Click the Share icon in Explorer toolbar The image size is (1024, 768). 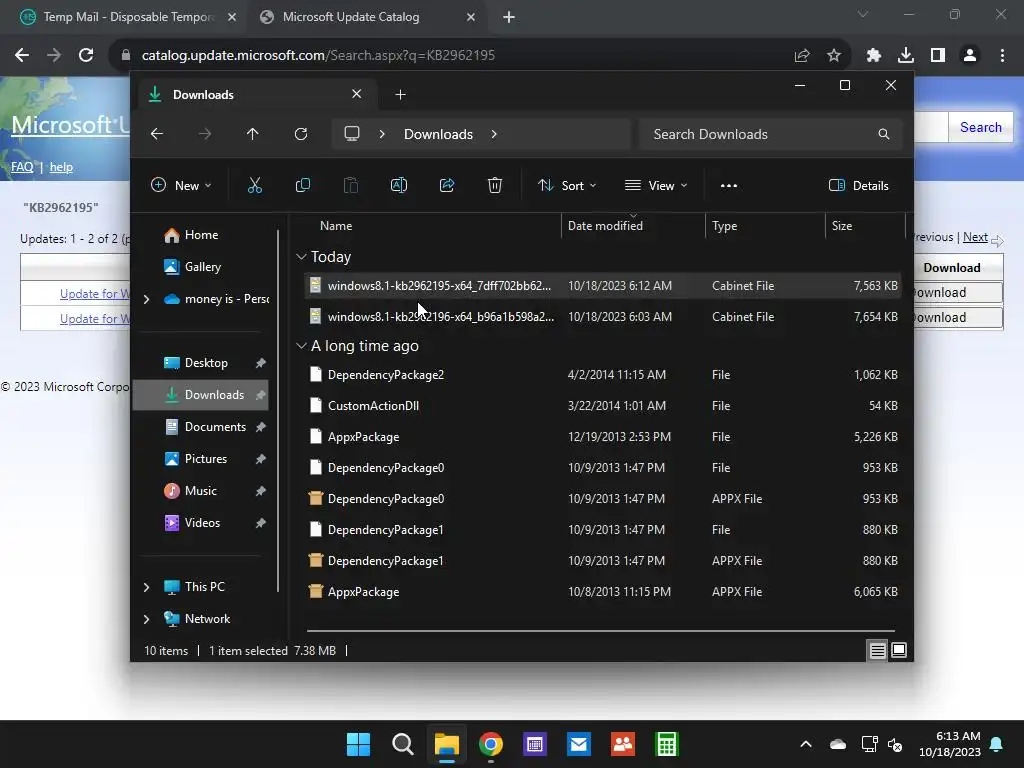point(447,185)
